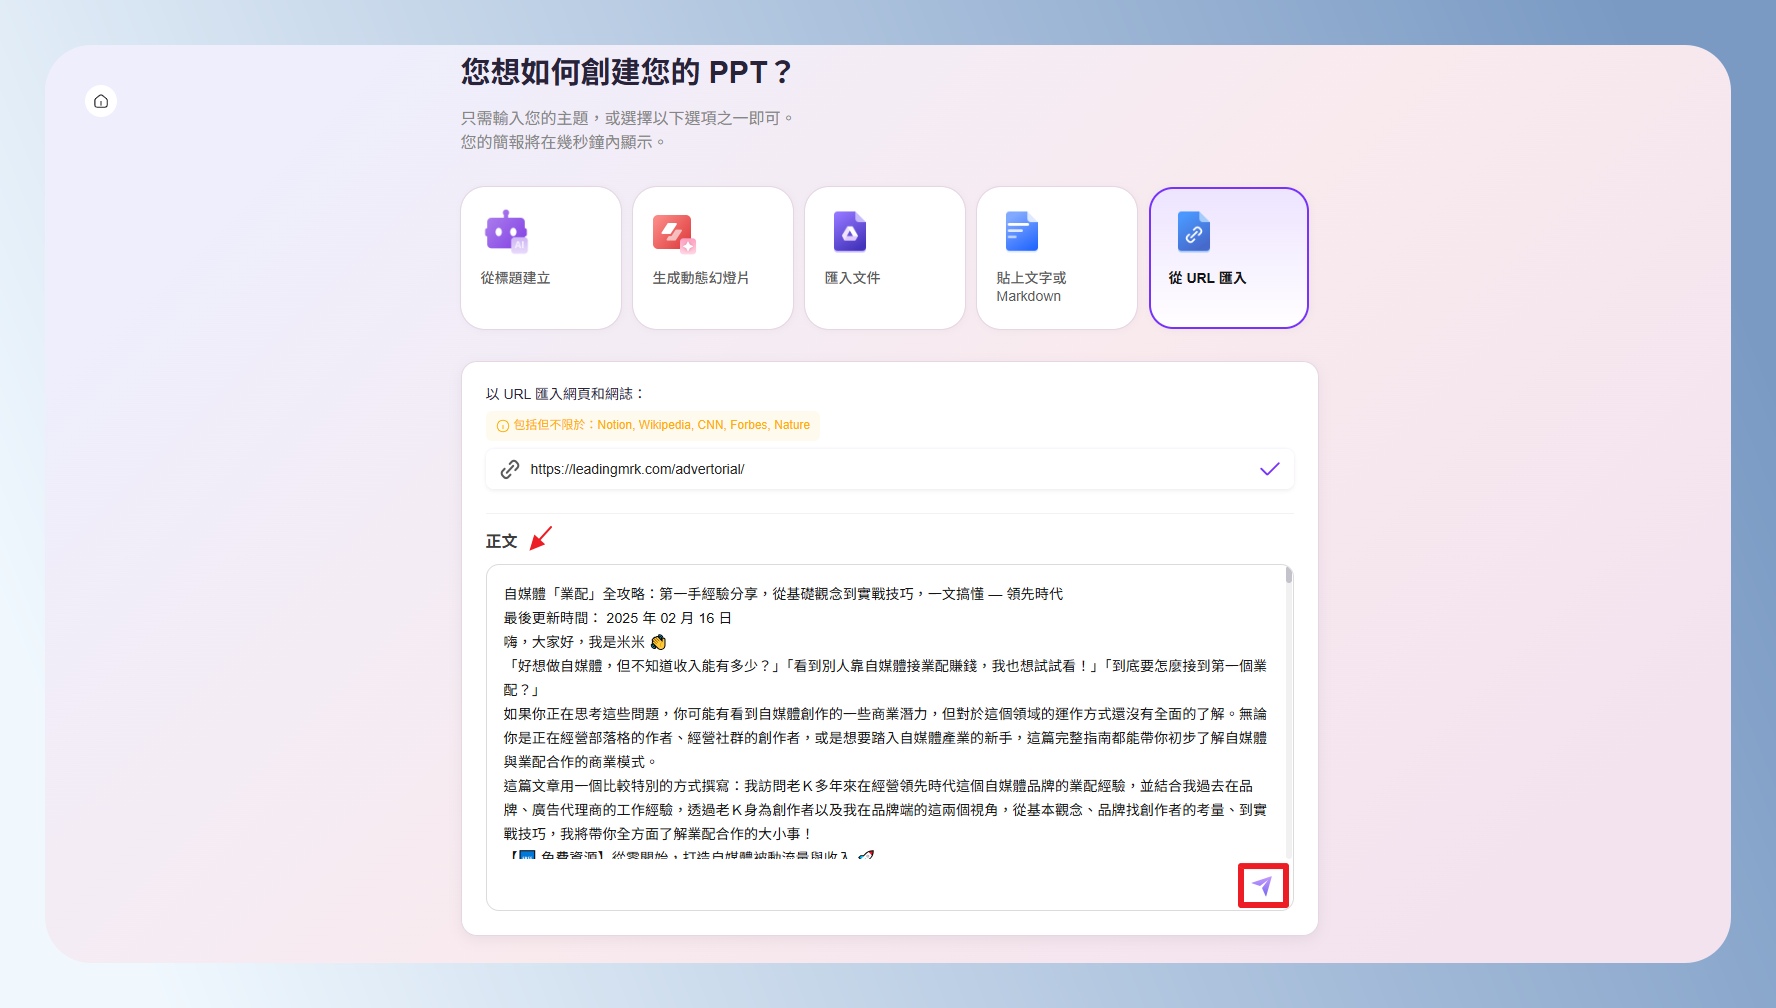
Task: Click the home icon button
Action: (101, 101)
